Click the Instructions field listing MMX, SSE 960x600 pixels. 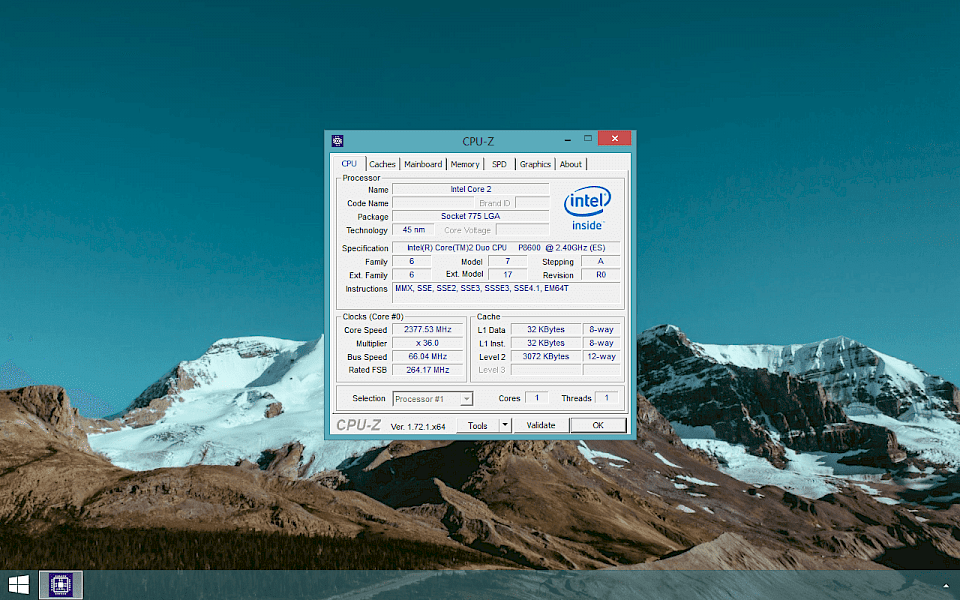pos(506,292)
